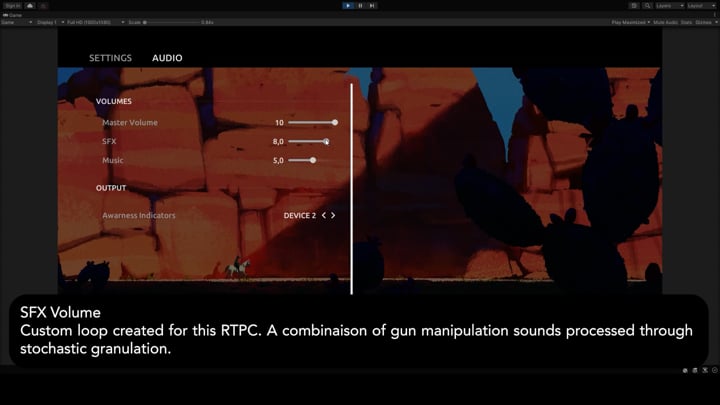
Task: Open the Game/Simulator view mode dropdown
Action: pyautogui.click(x=17, y=22)
